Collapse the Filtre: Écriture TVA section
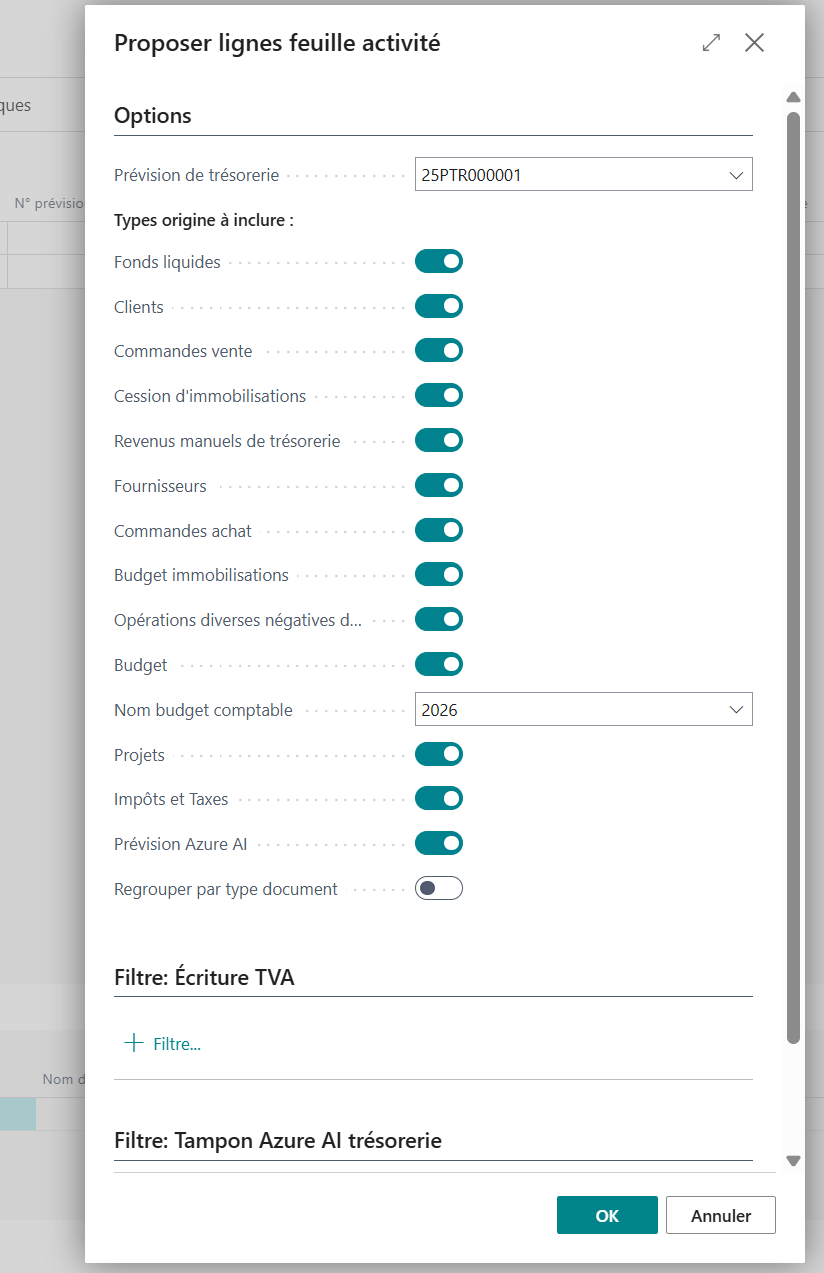 coord(204,977)
